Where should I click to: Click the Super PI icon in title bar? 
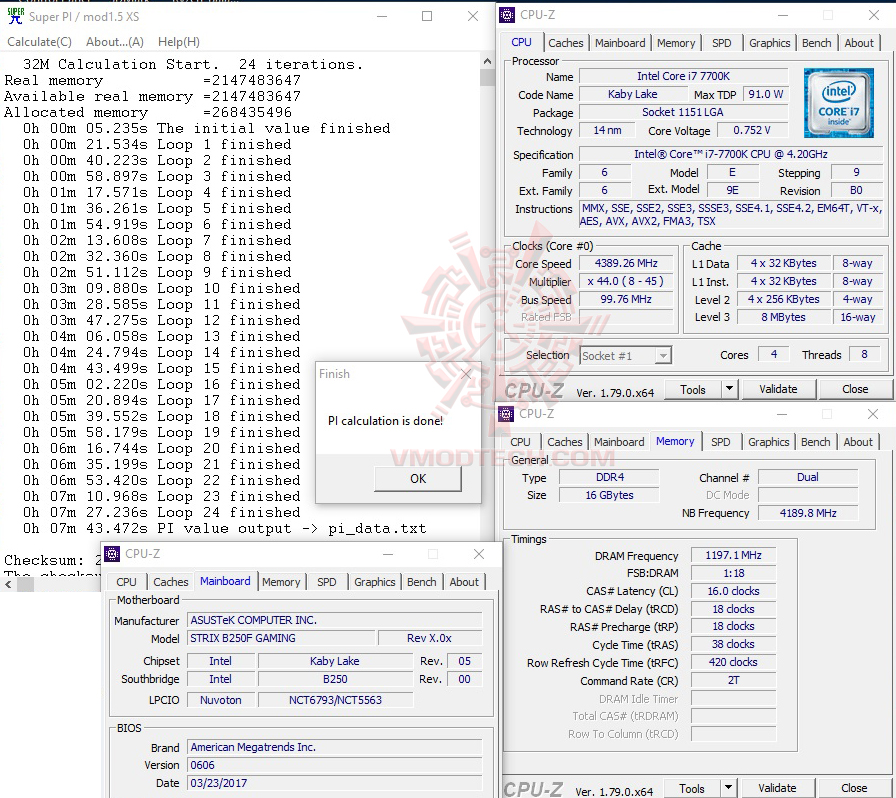click(x=14, y=15)
